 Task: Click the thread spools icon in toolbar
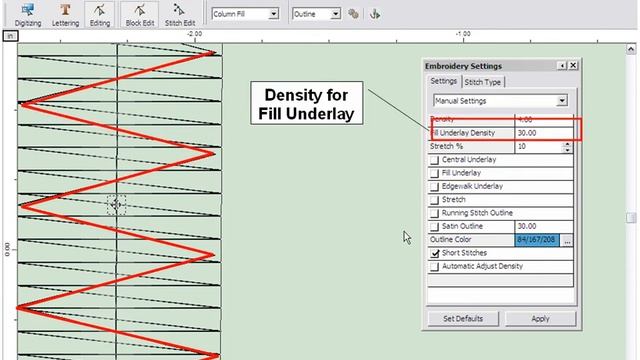coord(353,14)
